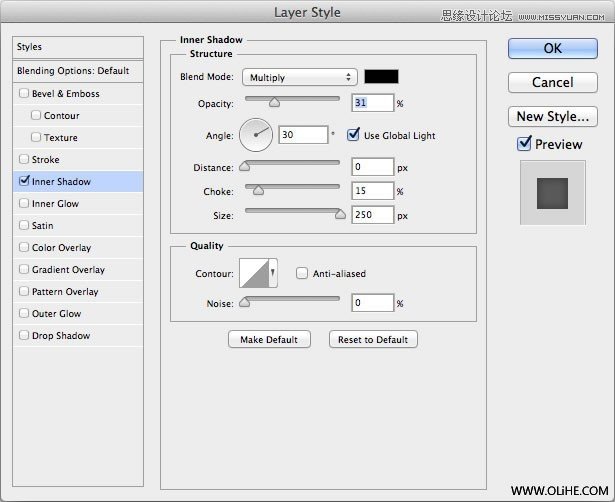Click the Choke value field
Viewport: 615px width, 502px height.
point(373,191)
